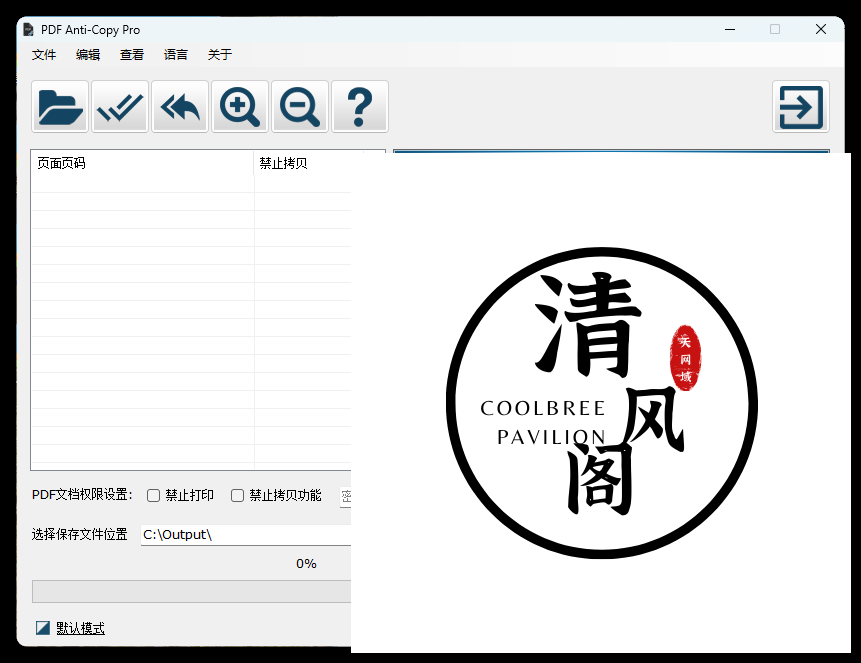Click the 选择保存文件位置 label
The width and height of the screenshot is (861, 663).
80,534
